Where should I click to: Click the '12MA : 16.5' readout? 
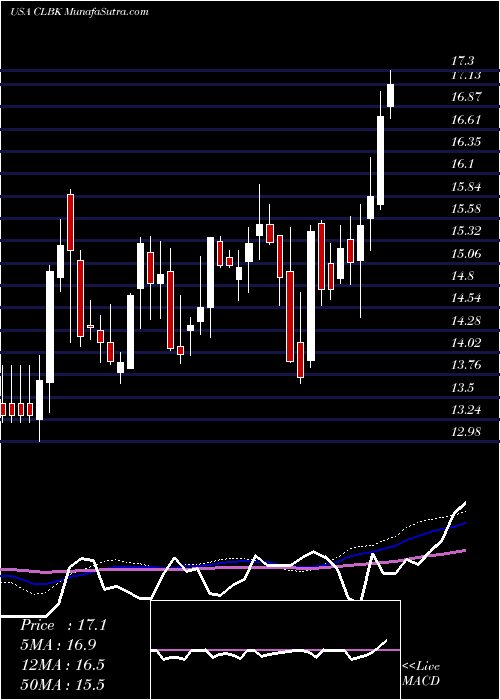(x=62, y=664)
